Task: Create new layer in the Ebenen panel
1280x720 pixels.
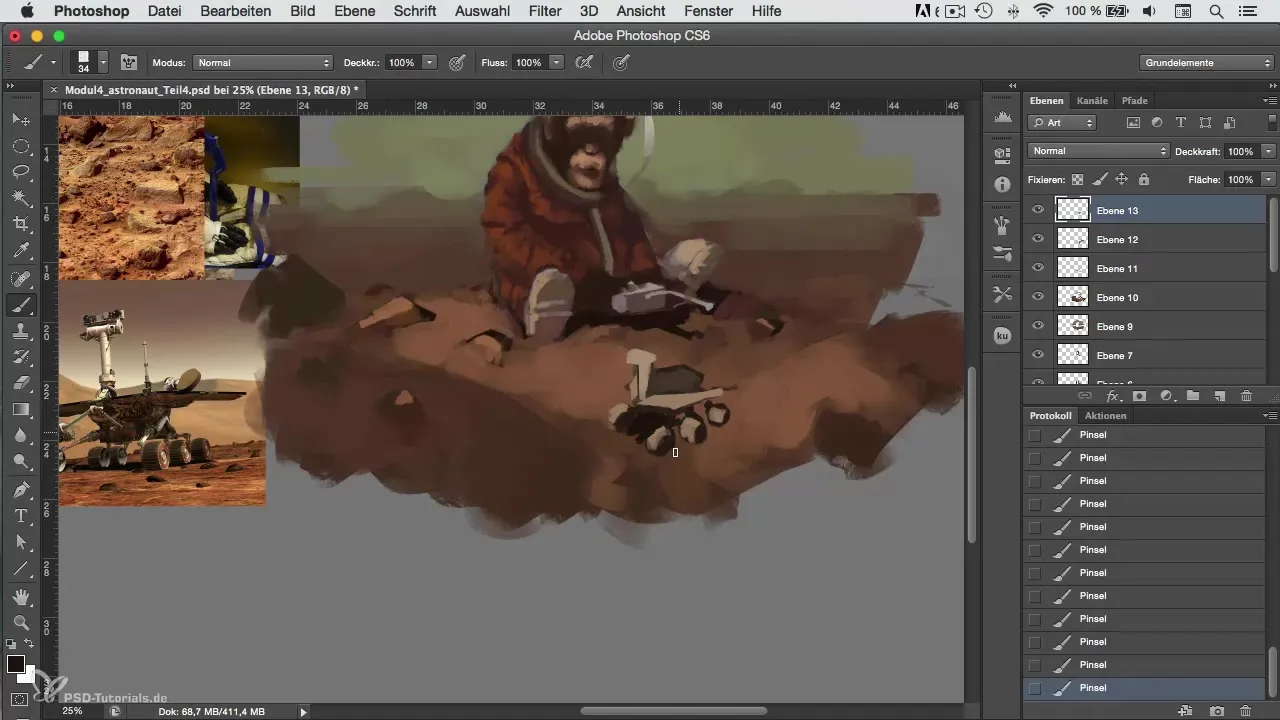Action: click(x=1220, y=396)
